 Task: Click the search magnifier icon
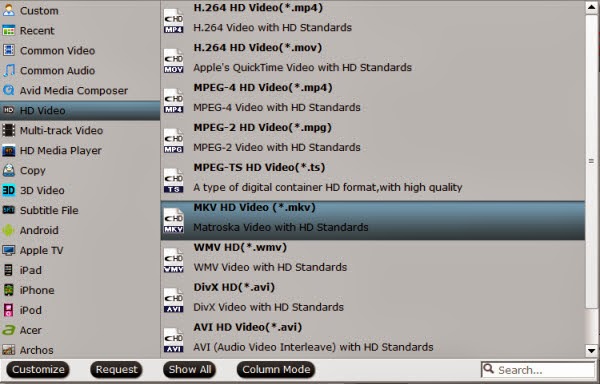(x=489, y=369)
